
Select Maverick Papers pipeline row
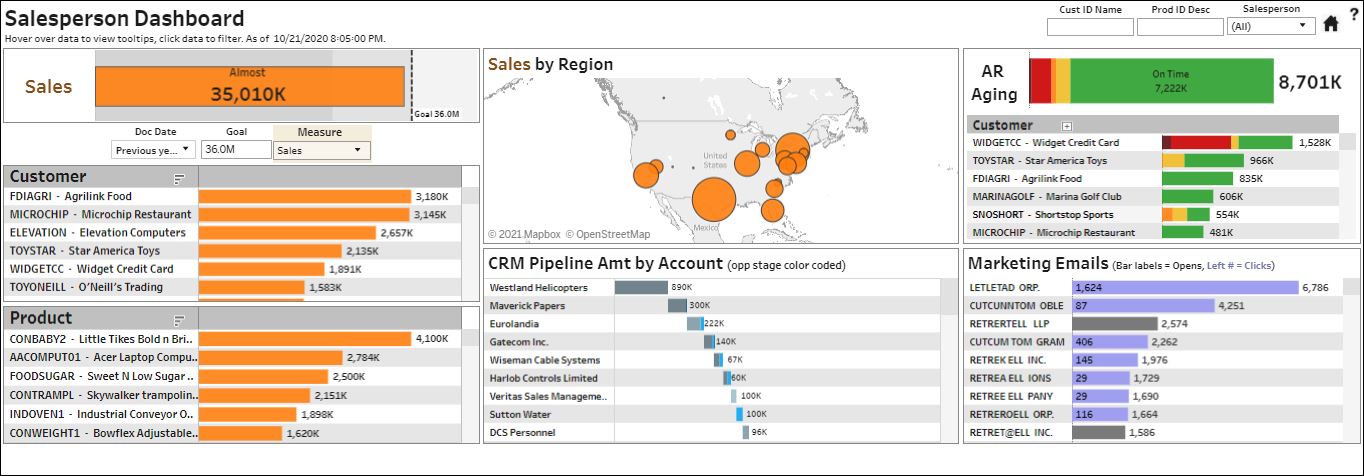pyautogui.click(x=714, y=305)
